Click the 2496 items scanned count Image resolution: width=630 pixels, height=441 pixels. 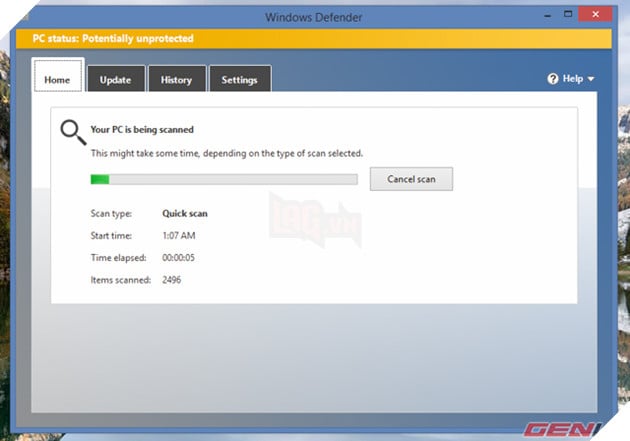(172, 279)
